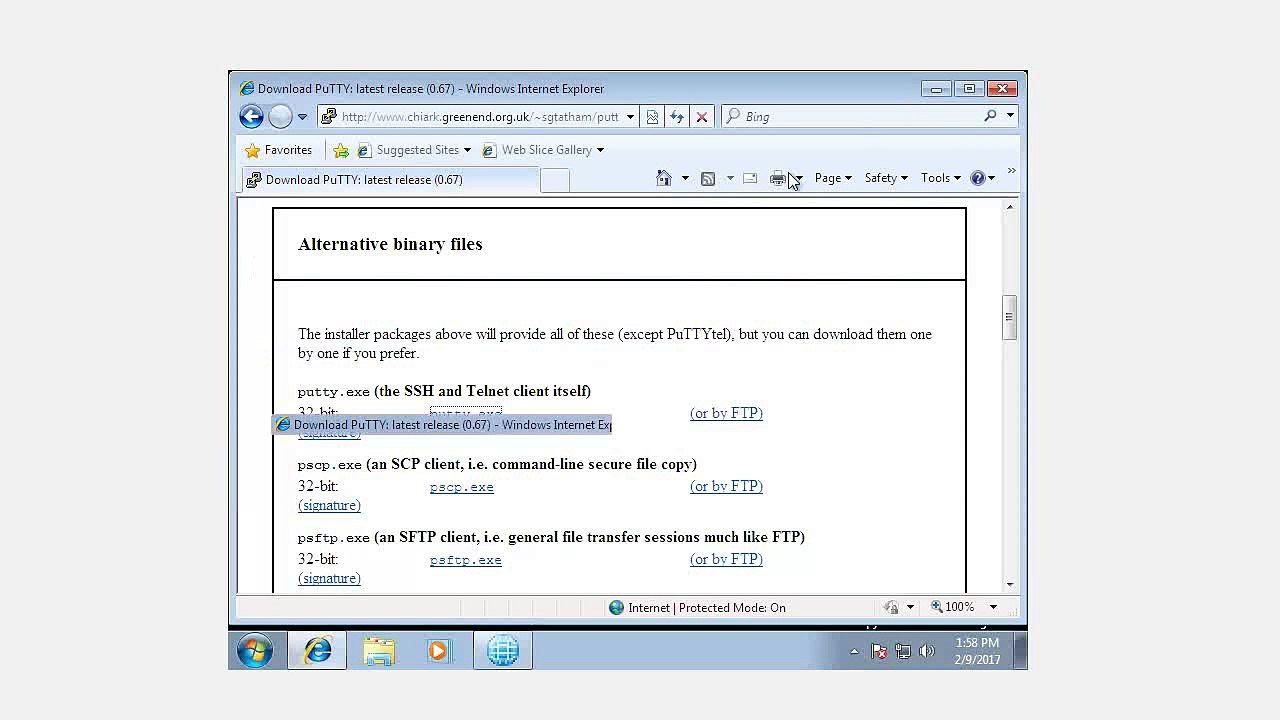
Task: Open the Favorites center
Action: (279, 150)
